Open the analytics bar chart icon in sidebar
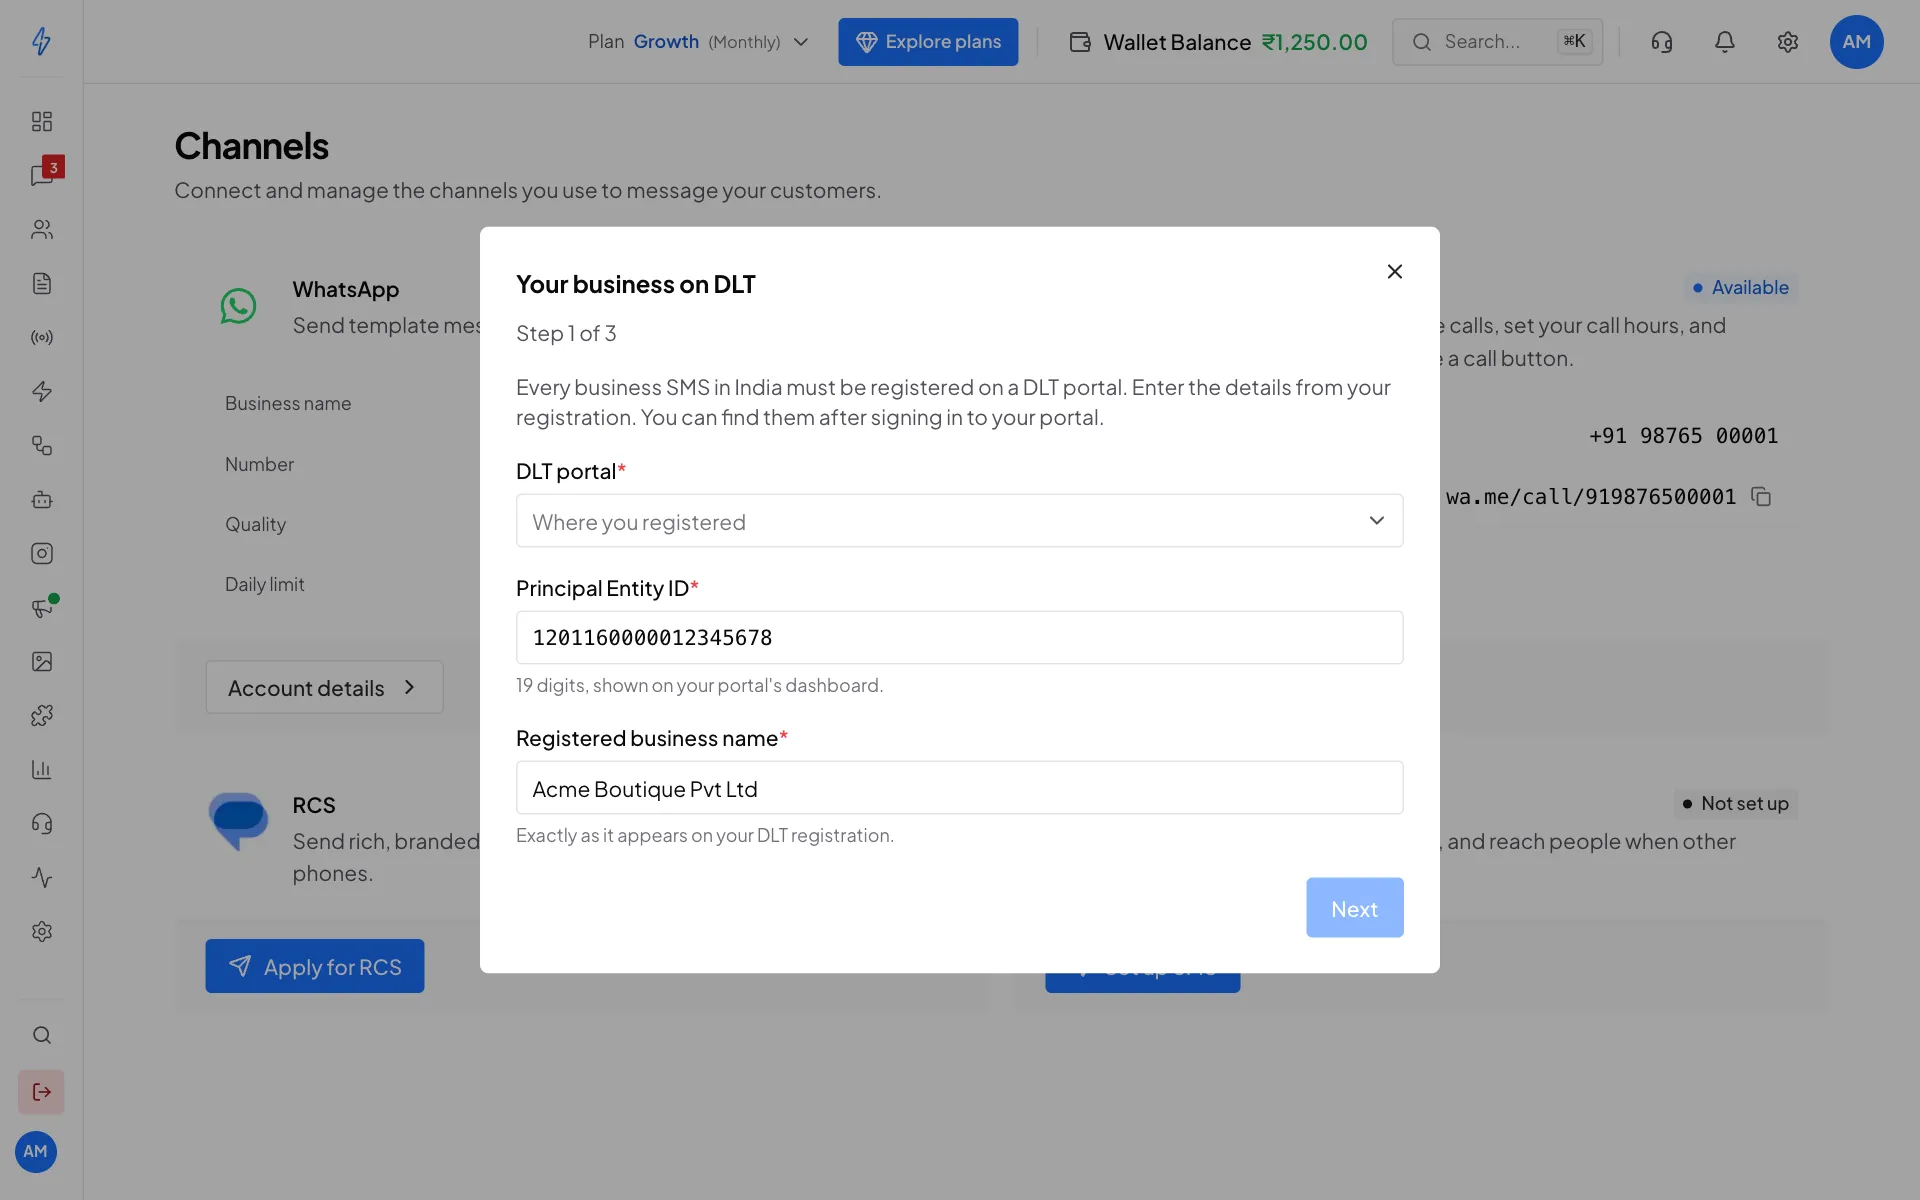The image size is (1920, 1200). [41, 769]
